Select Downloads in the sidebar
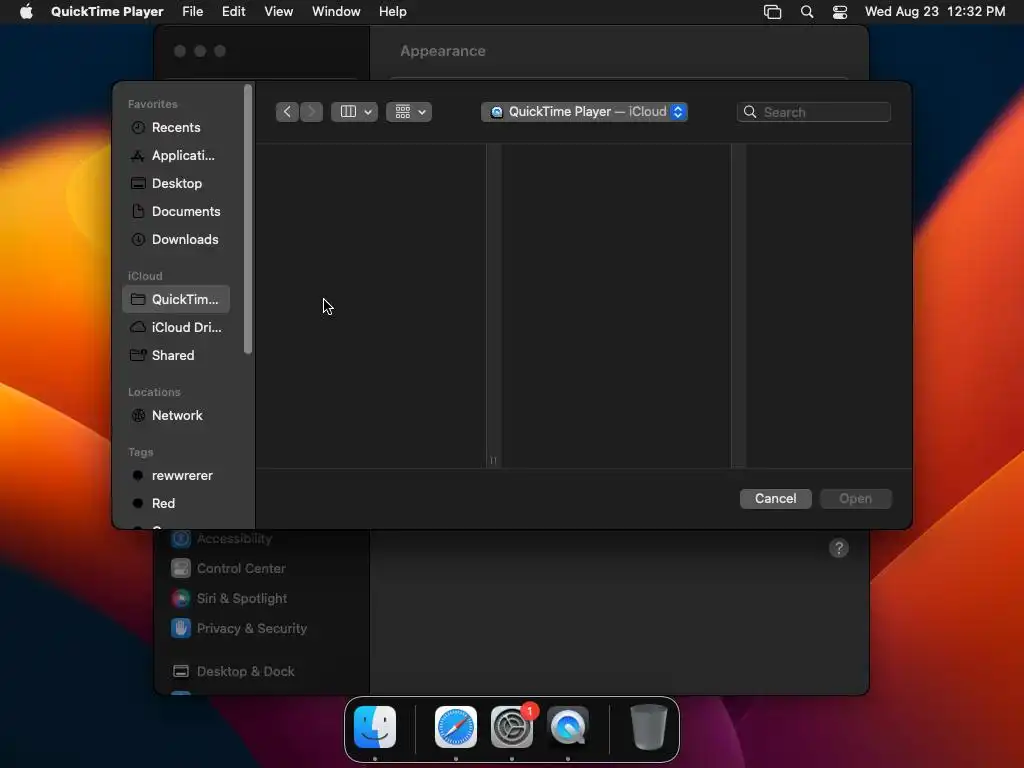The image size is (1024, 768). click(x=176, y=240)
